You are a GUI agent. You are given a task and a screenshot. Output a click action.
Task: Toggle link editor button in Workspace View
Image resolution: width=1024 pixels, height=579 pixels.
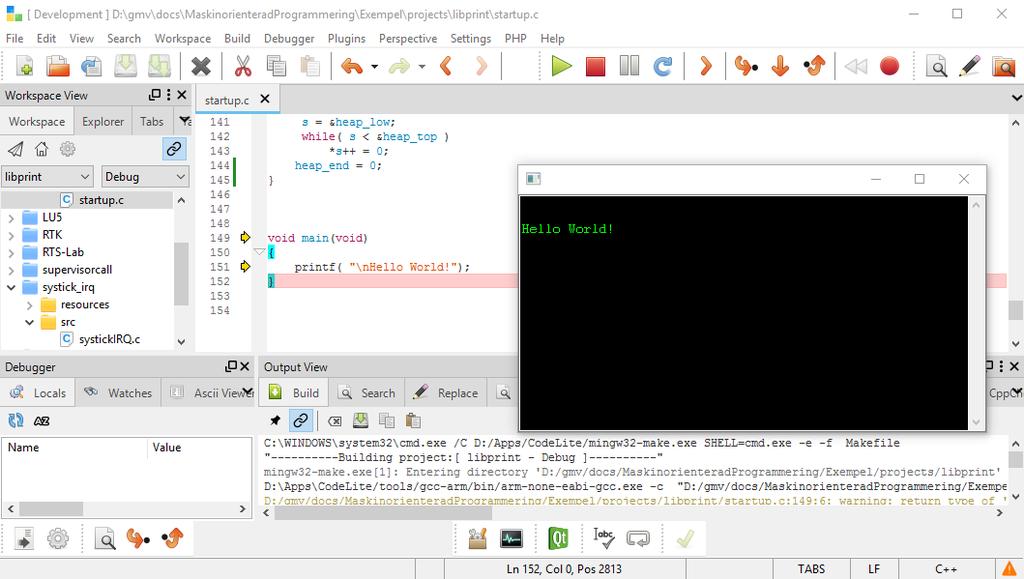click(174, 149)
